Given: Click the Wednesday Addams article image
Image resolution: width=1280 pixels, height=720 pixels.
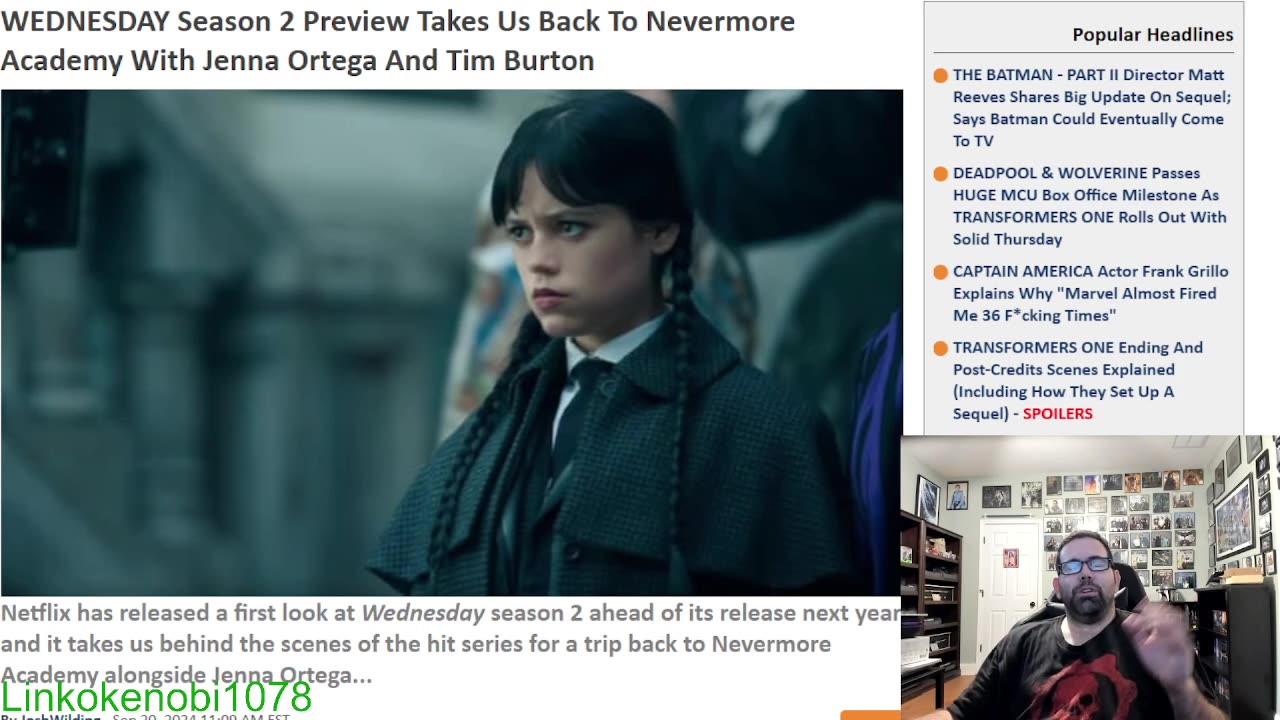Looking at the screenshot, I should (x=451, y=342).
